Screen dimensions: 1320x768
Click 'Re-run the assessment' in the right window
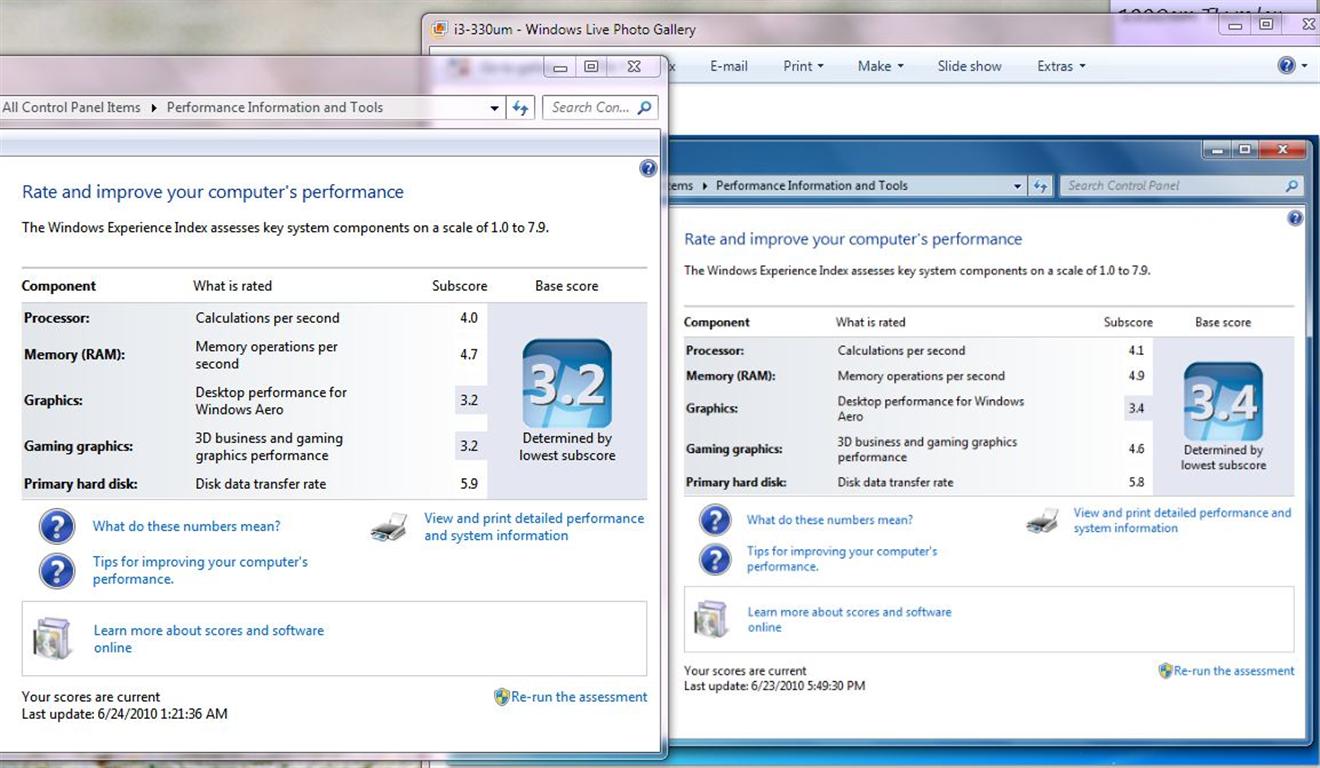(x=1234, y=671)
